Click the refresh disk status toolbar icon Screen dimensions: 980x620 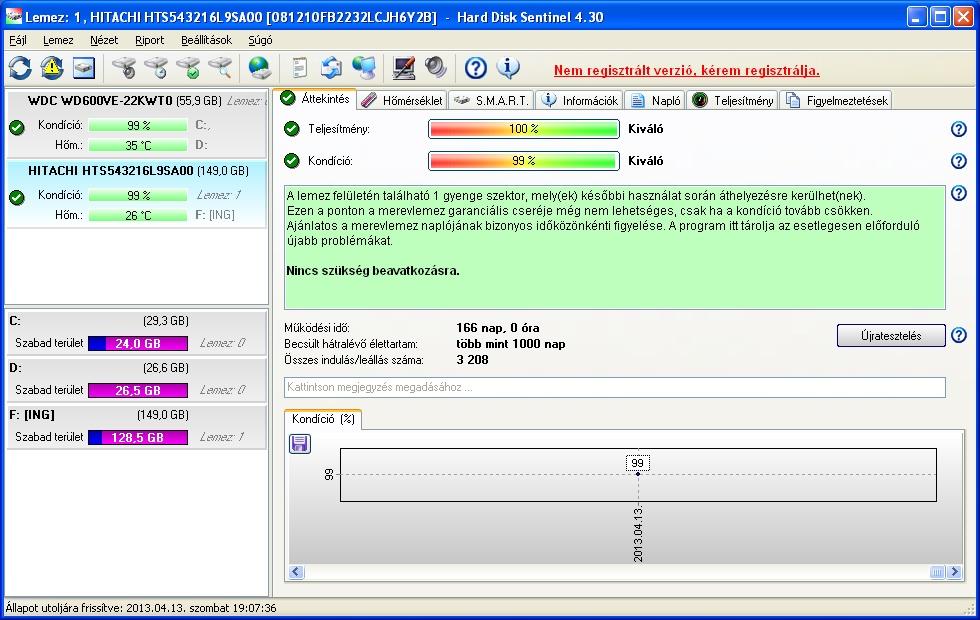(x=20, y=68)
